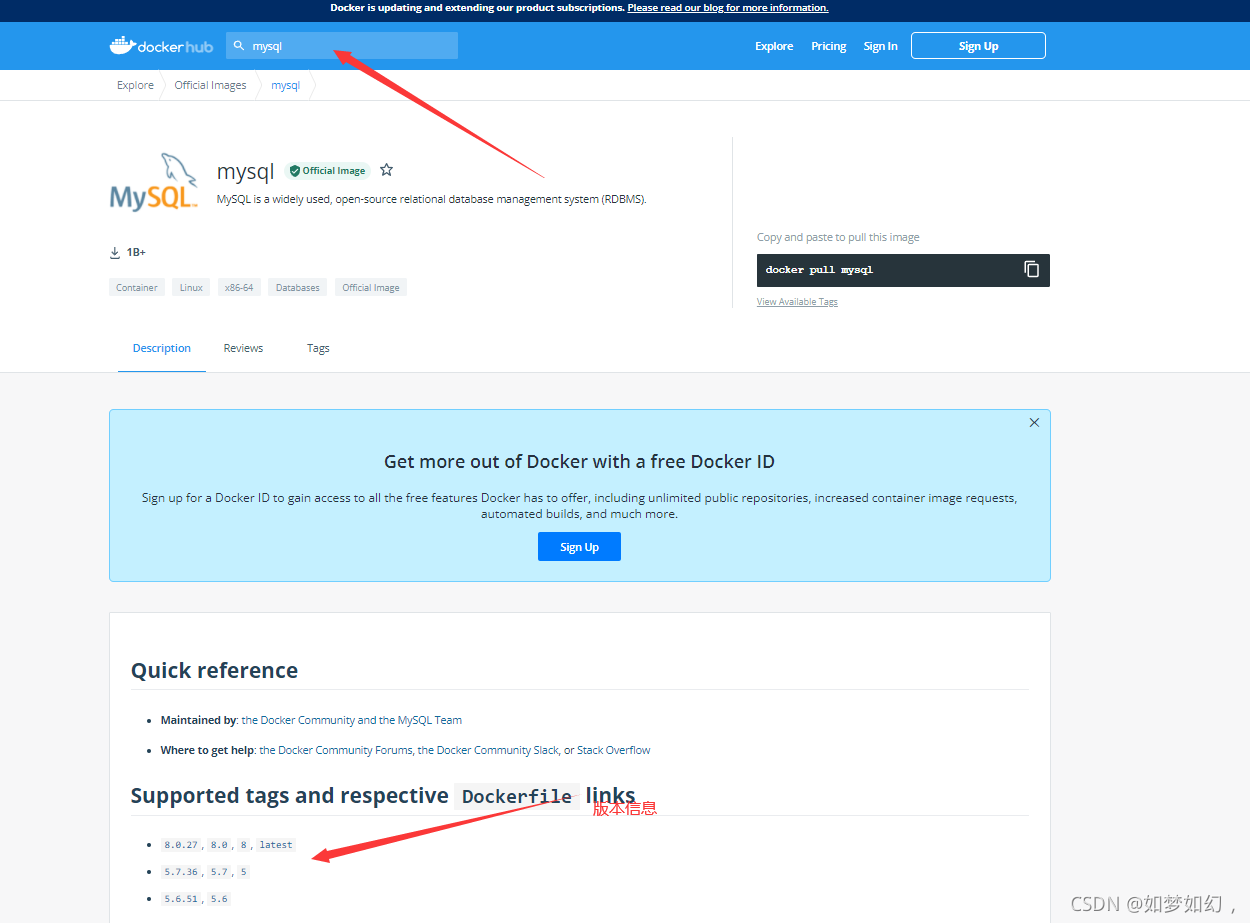Open the 5.6 tag Dockerfile link

[x=219, y=899]
